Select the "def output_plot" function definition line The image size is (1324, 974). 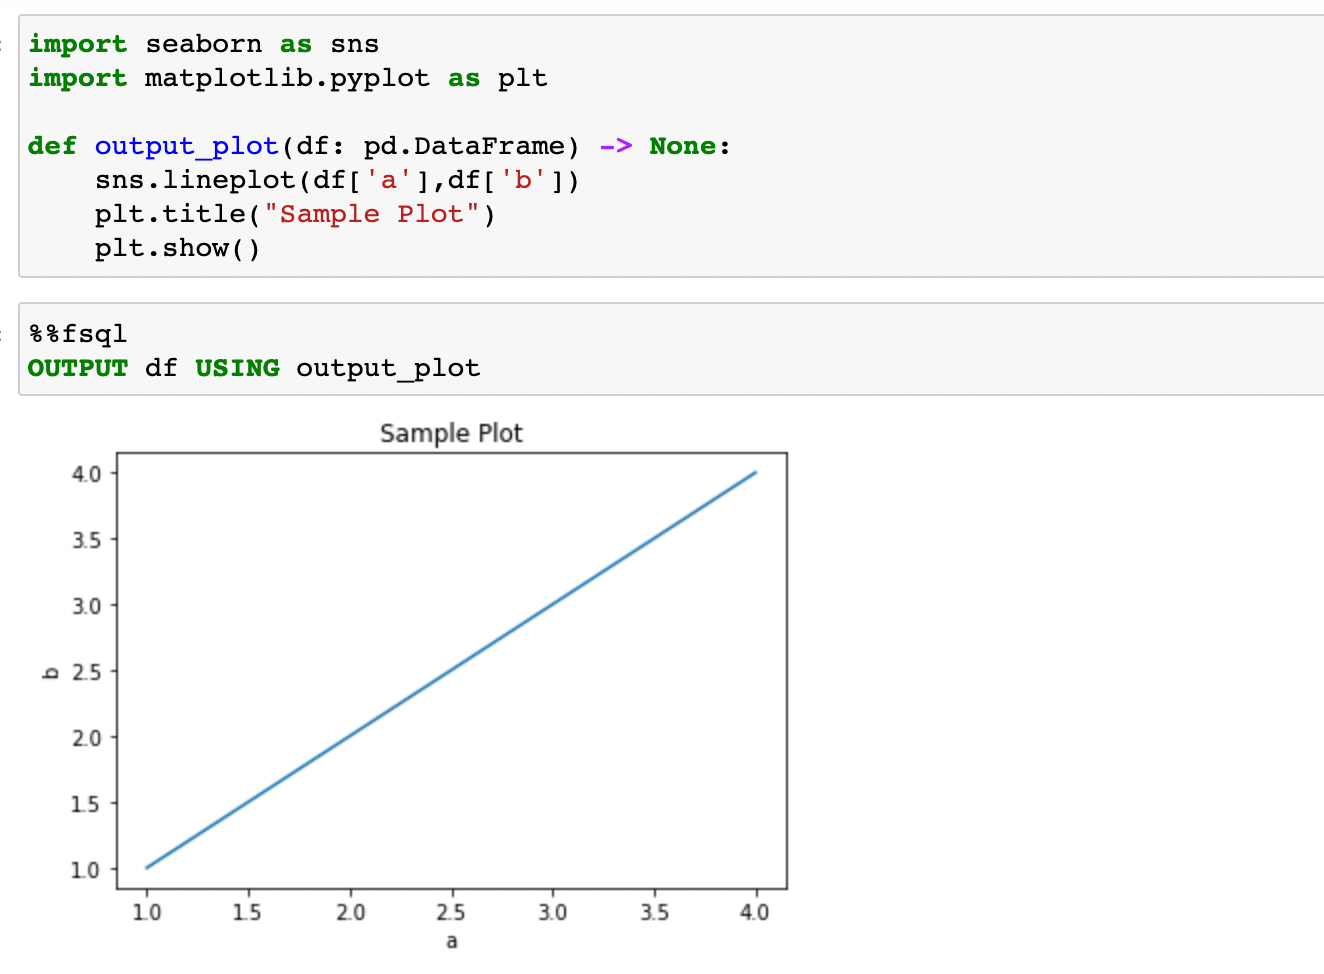(379, 146)
